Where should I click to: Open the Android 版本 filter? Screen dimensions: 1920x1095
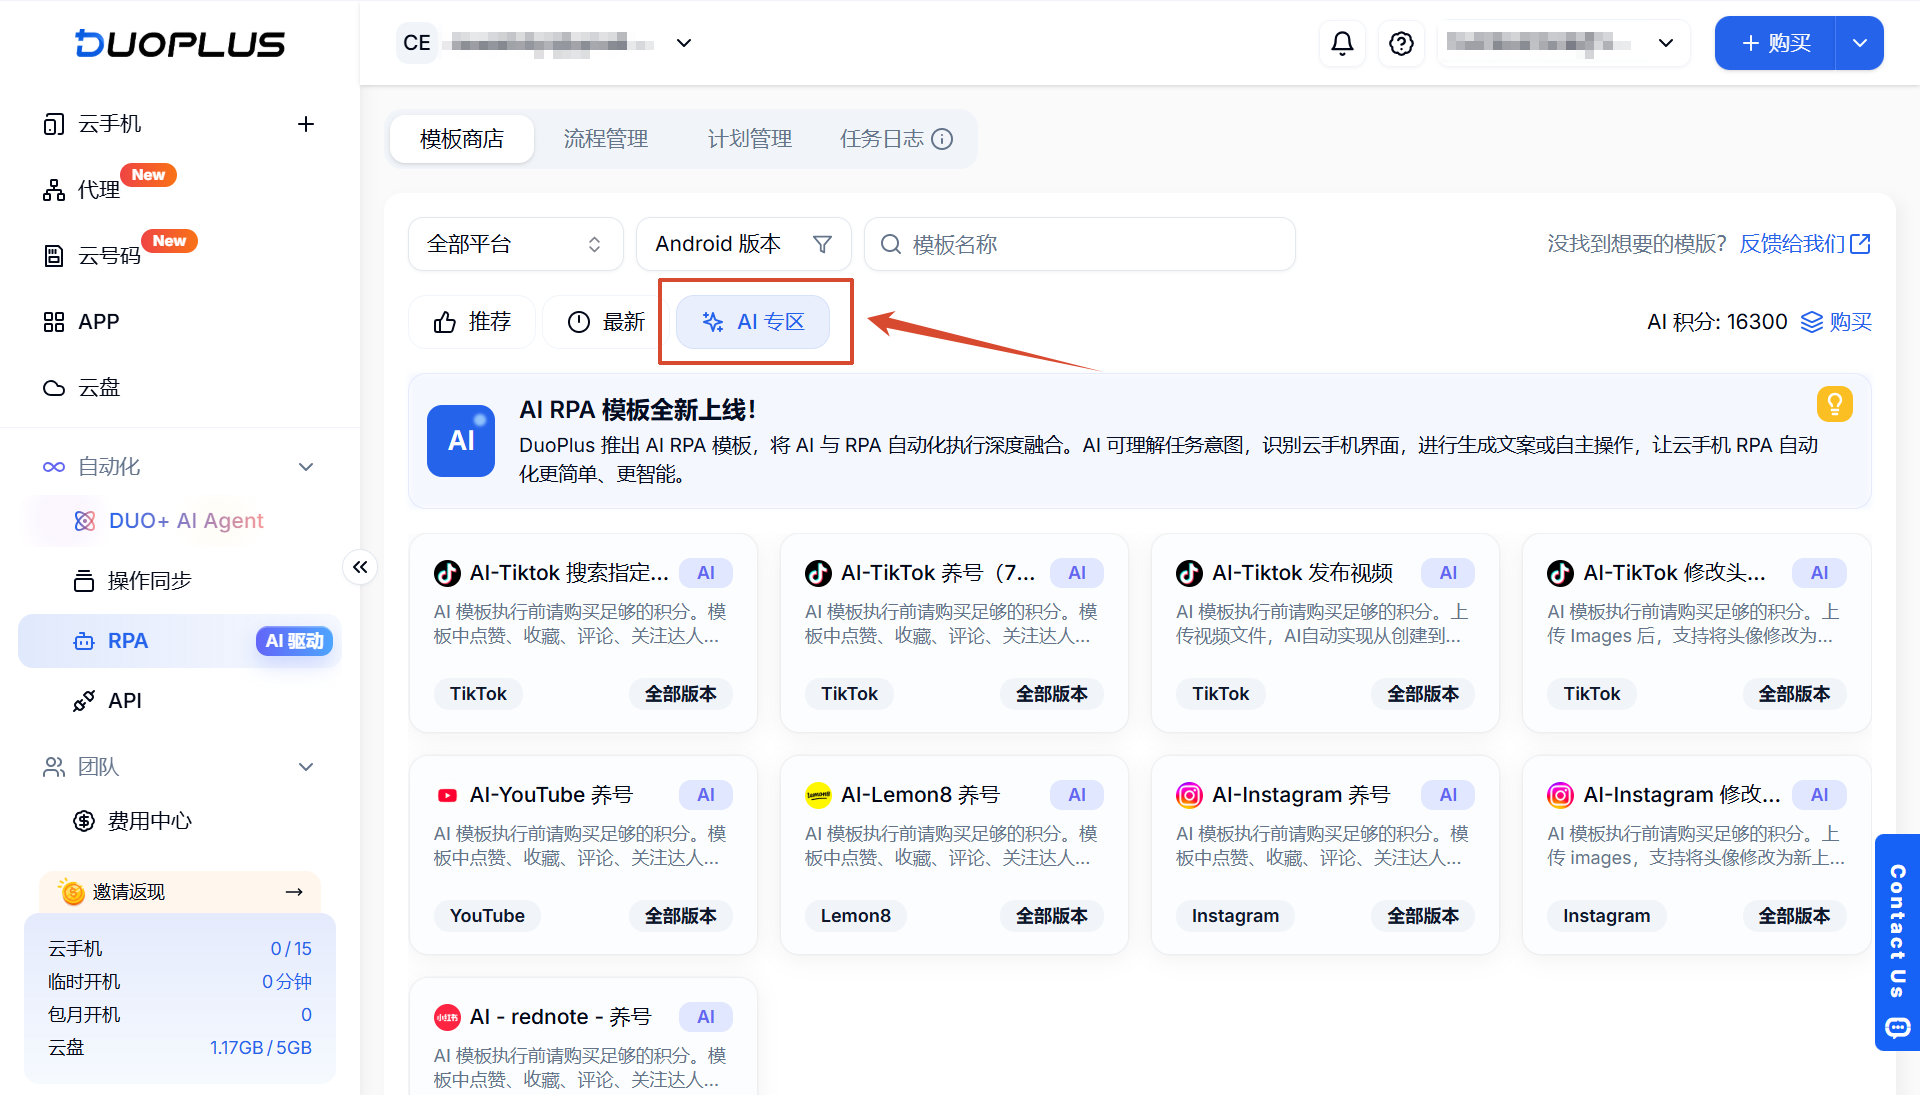click(x=744, y=244)
